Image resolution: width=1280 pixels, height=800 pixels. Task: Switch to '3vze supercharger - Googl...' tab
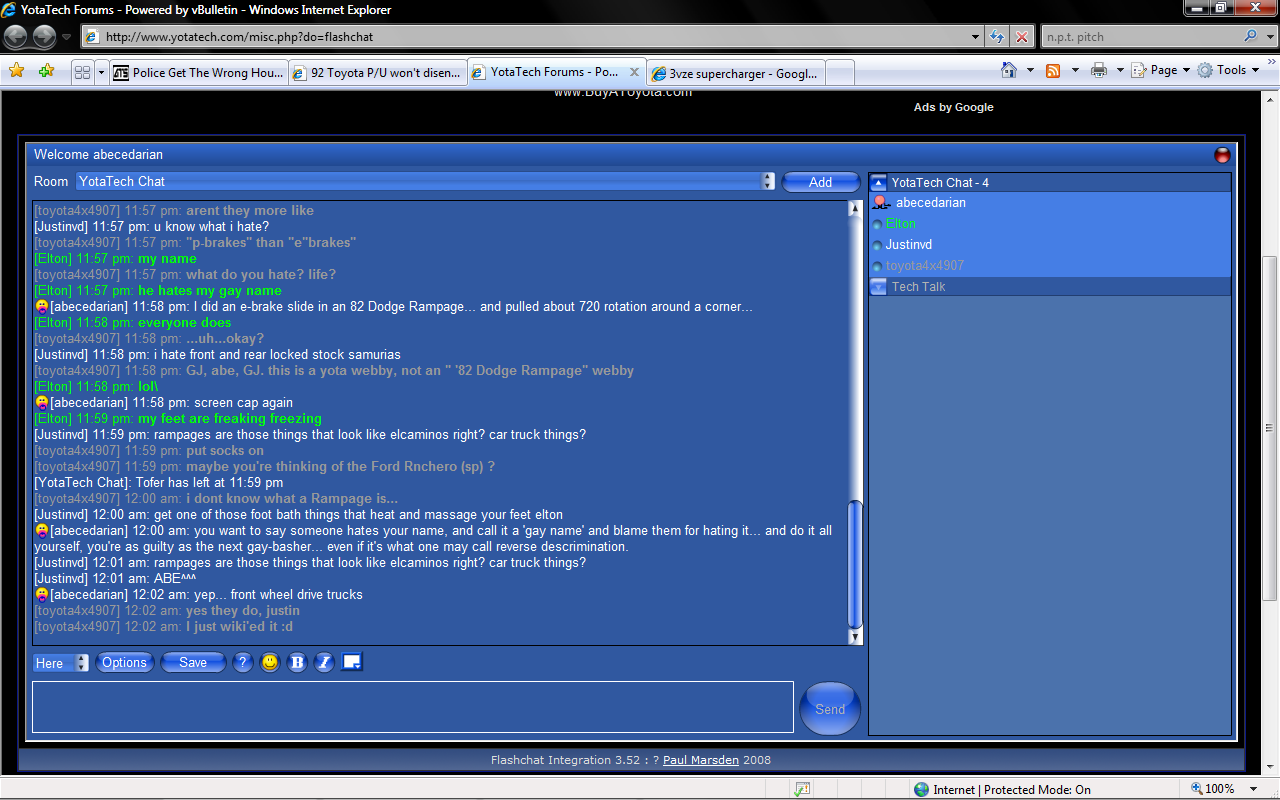click(x=736, y=73)
